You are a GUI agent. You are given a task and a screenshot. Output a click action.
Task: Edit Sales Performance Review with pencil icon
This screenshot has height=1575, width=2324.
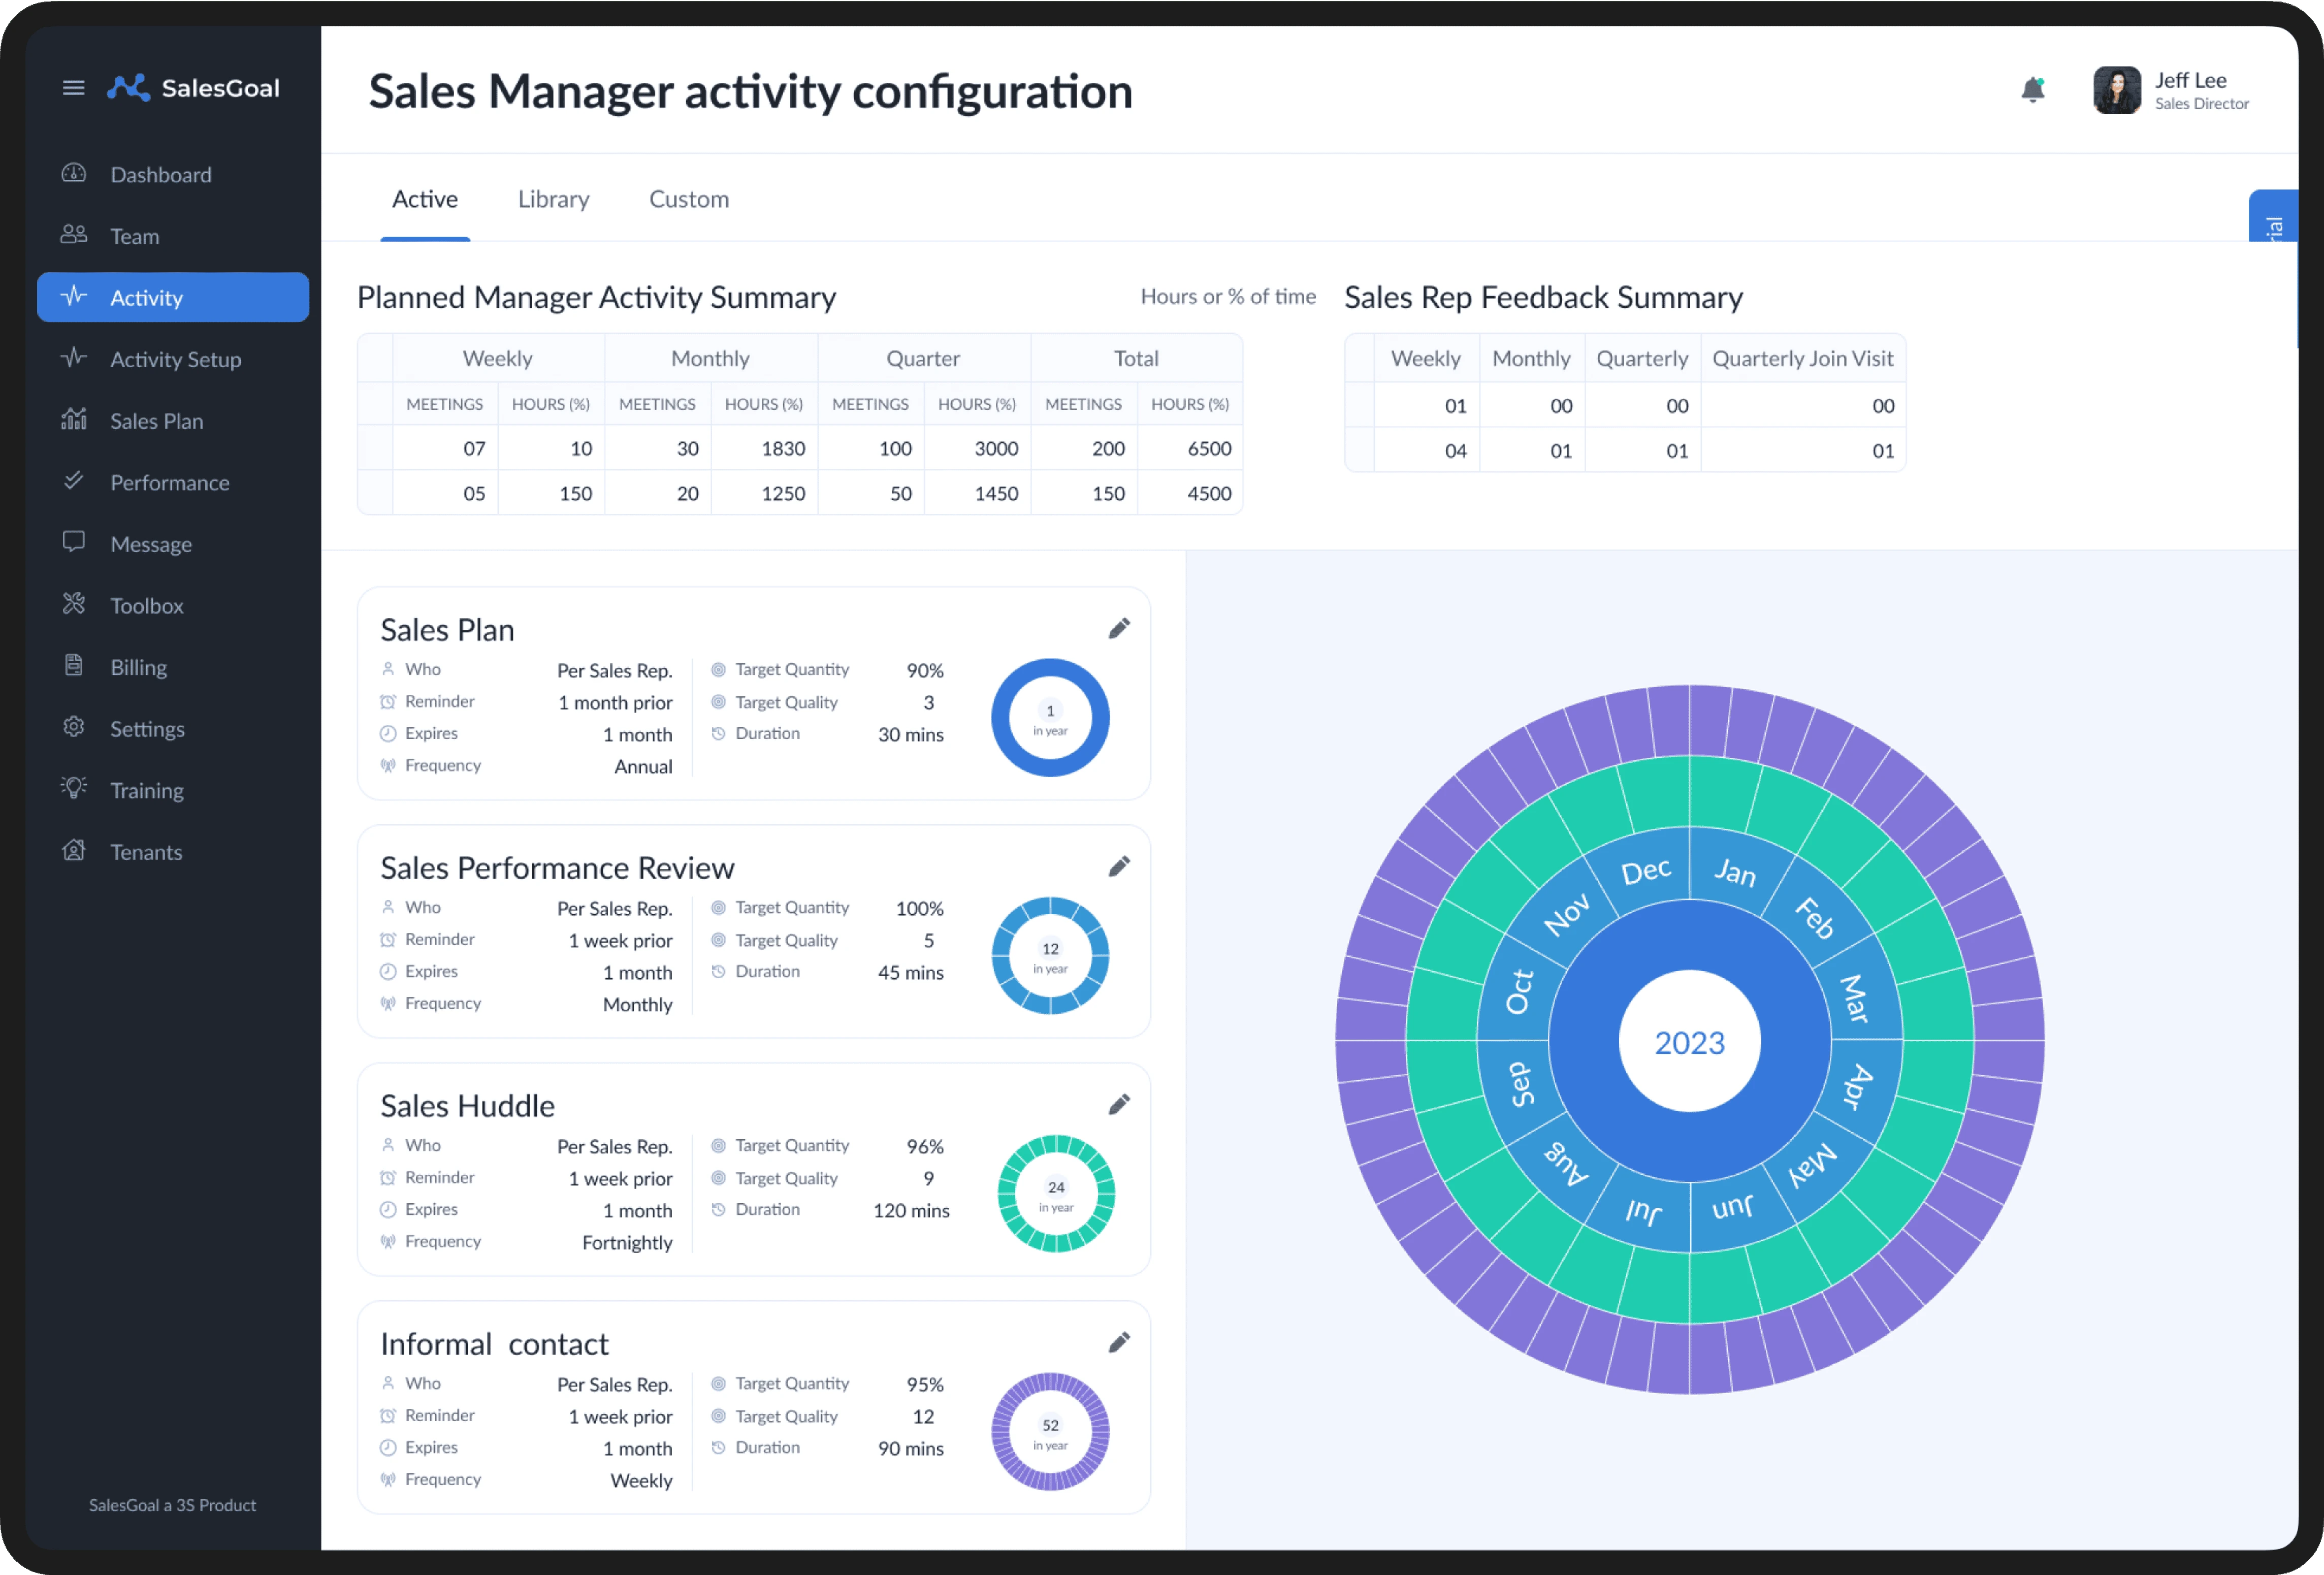1119,867
